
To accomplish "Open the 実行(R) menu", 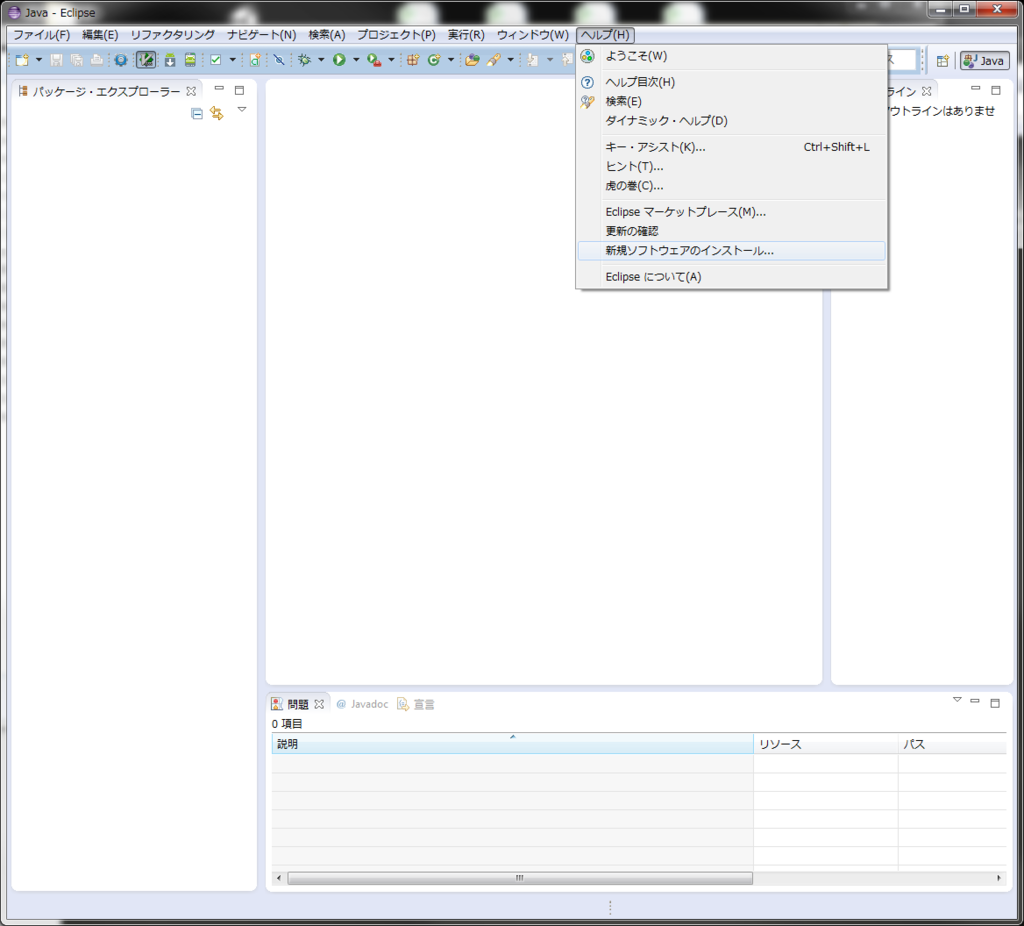I will [x=466, y=35].
